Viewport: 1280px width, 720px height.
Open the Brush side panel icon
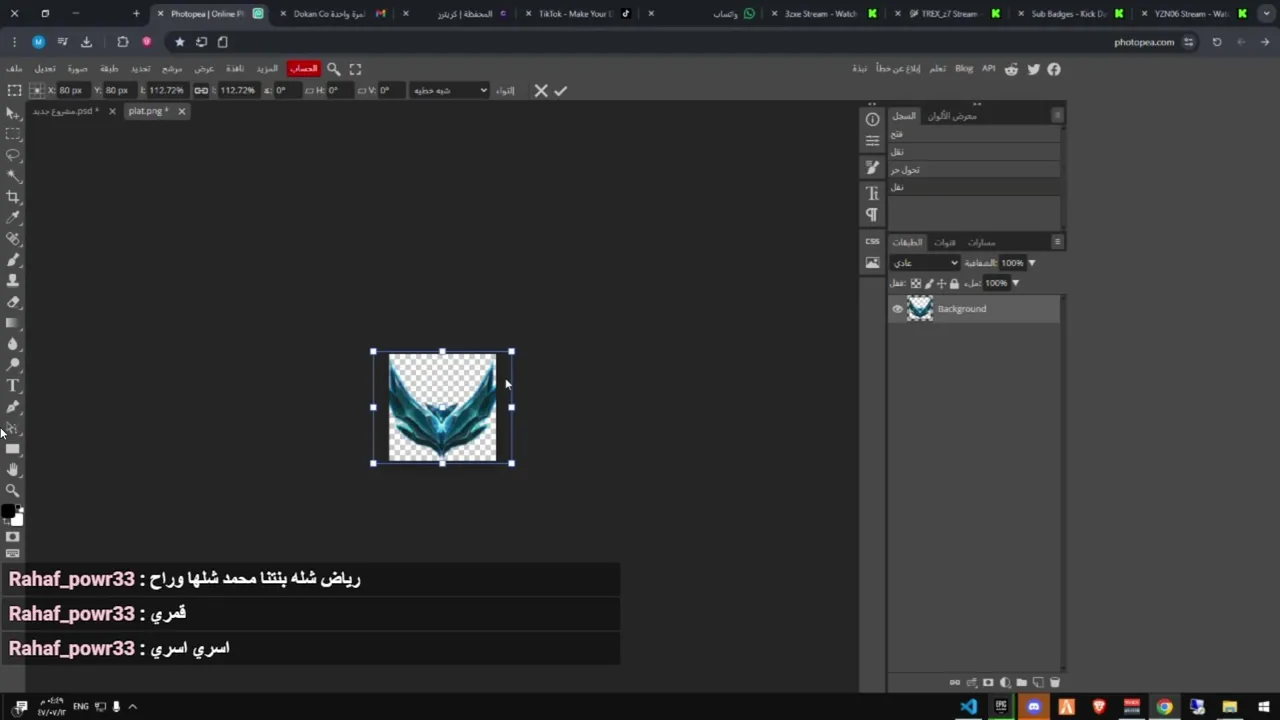click(872, 168)
